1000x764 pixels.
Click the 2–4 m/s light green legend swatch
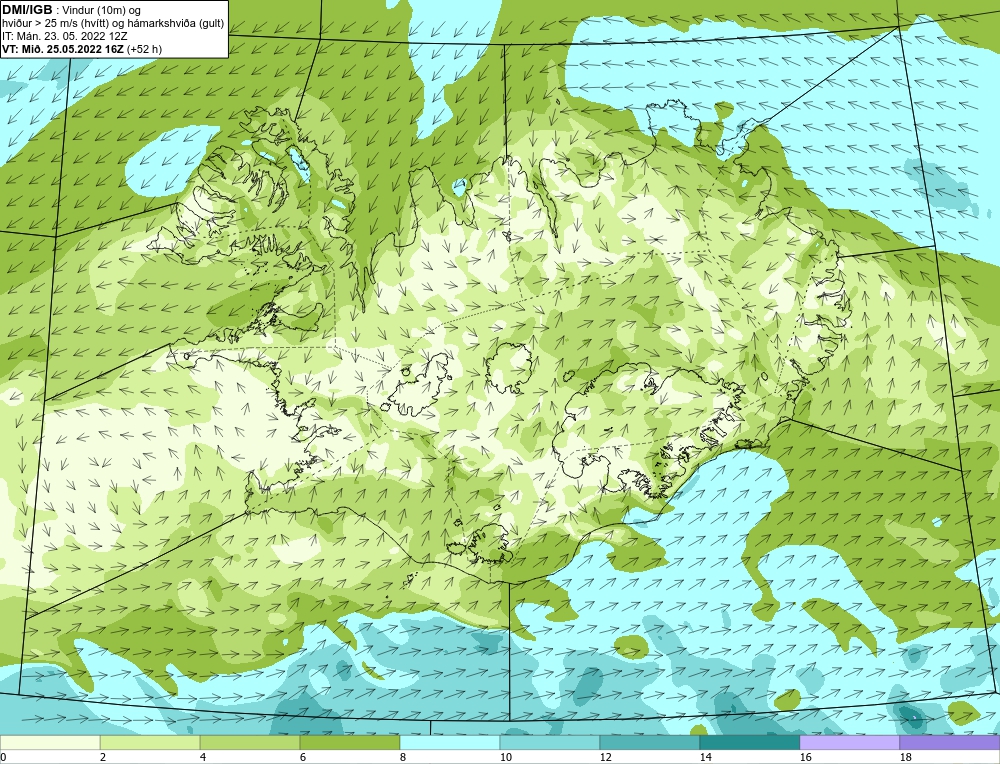pos(150,742)
